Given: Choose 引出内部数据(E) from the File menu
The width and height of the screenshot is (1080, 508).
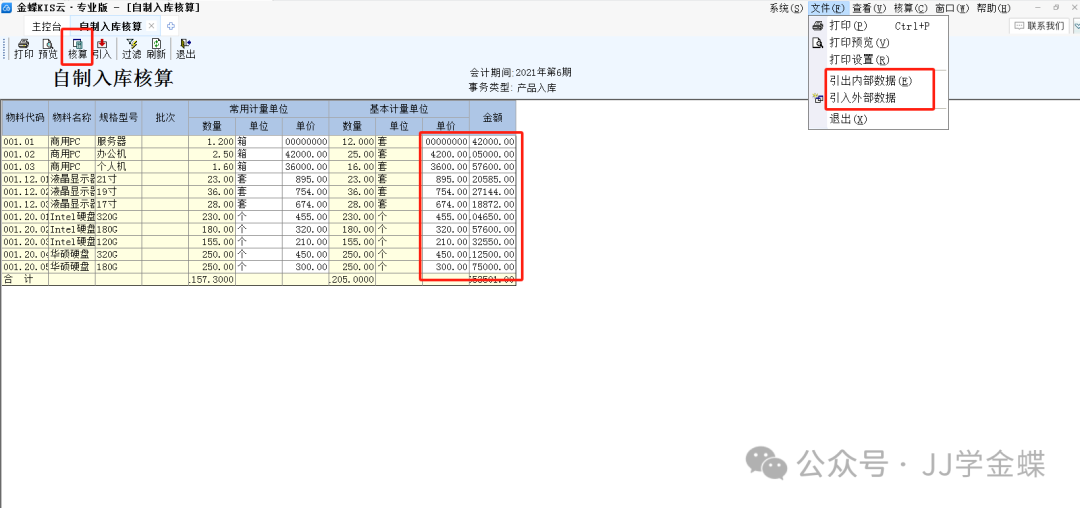Looking at the screenshot, I should pyautogui.click(x=869, y=80).
